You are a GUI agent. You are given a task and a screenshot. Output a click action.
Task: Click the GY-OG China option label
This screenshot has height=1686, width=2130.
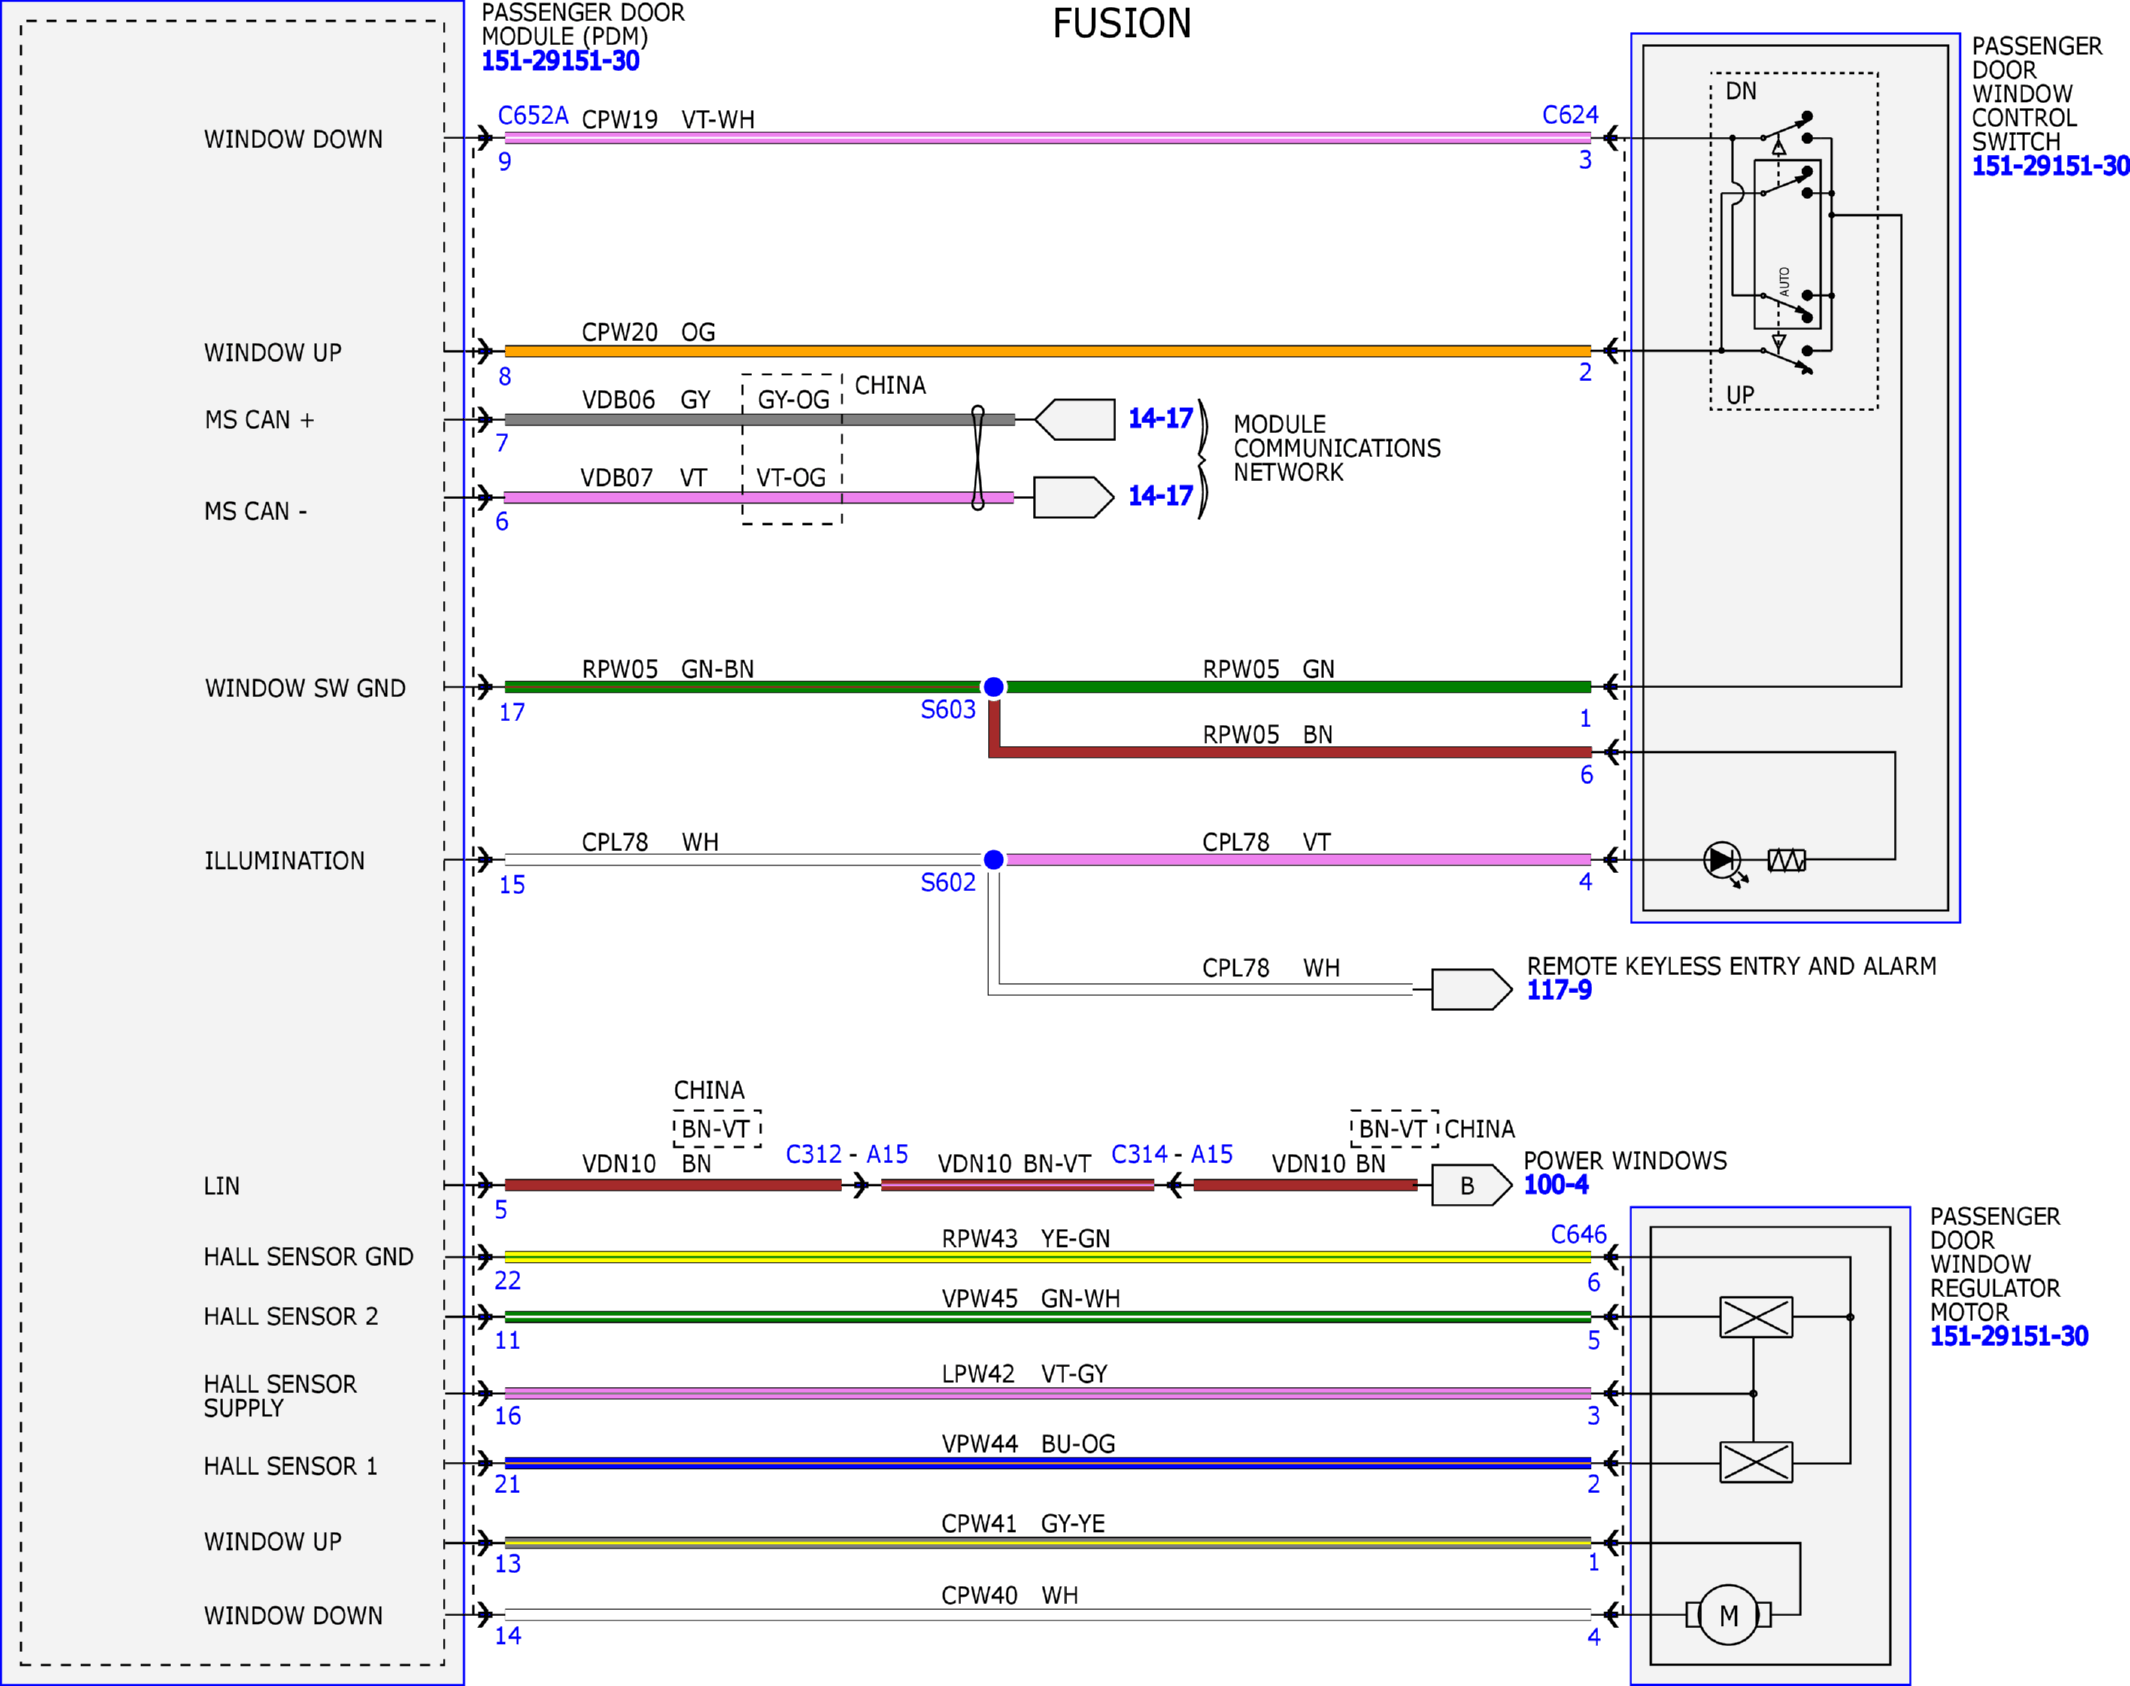click(x=793, y=400)
